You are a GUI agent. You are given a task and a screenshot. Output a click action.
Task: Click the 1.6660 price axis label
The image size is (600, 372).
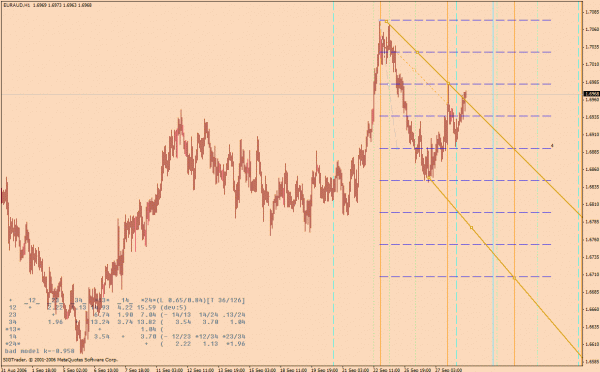pos(592,309)
